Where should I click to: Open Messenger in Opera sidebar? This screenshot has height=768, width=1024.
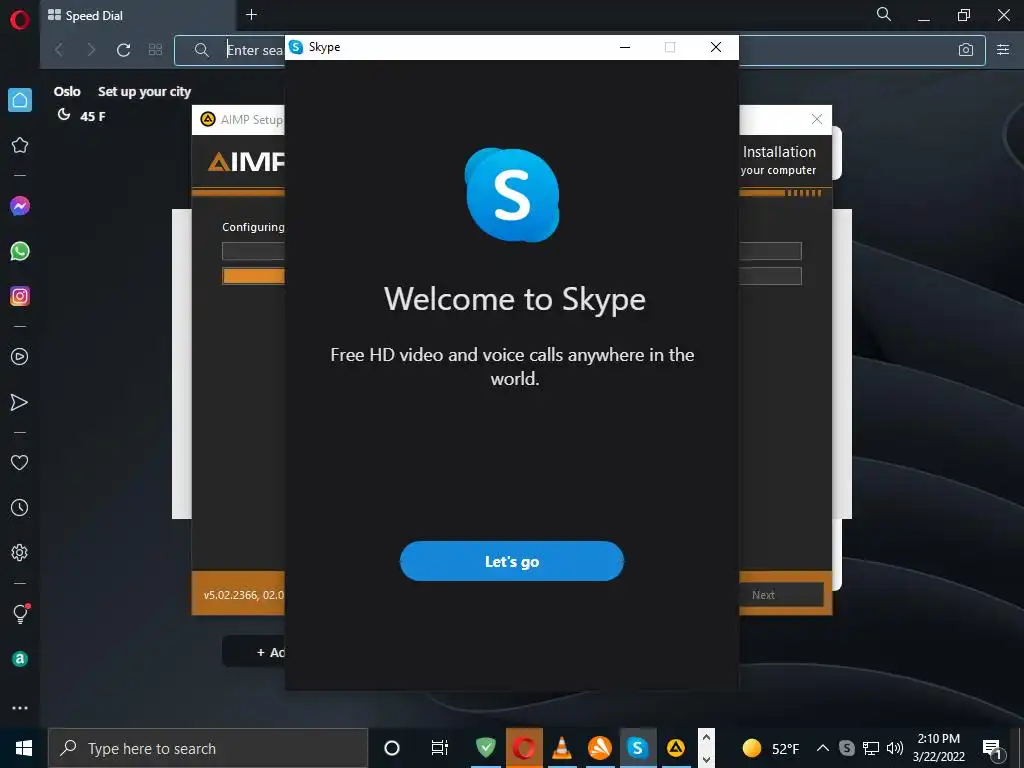[20, 206]
